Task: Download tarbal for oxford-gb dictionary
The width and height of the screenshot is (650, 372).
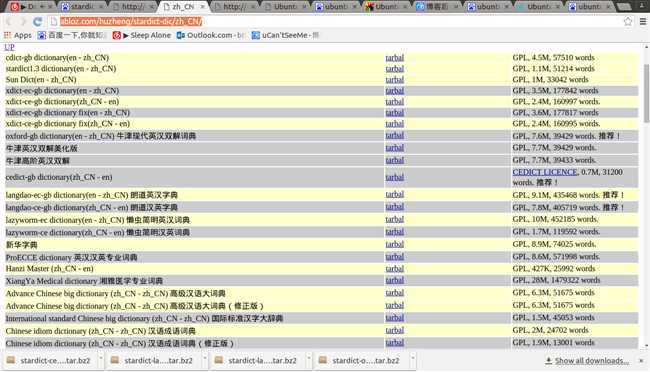Action: [x=395, y=136]
